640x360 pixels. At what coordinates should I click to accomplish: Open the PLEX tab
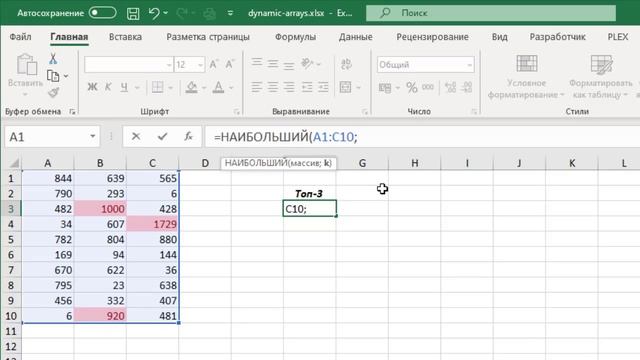coord(618,37)
